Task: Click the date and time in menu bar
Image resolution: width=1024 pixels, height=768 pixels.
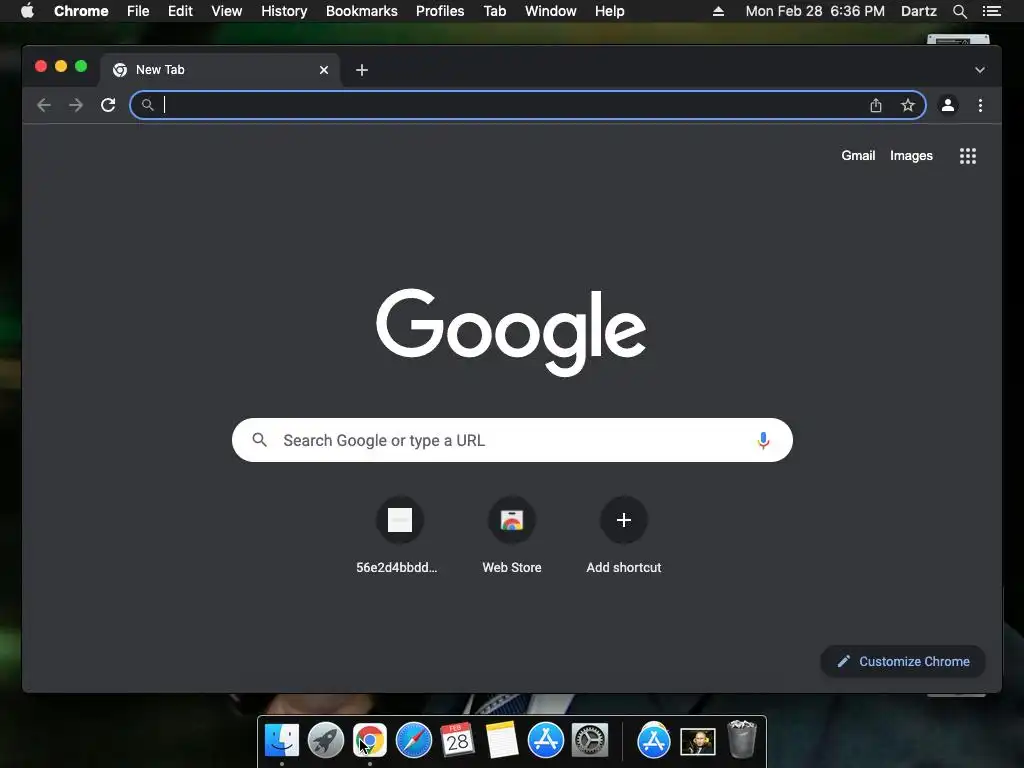Action: click(x=815, y=11)
